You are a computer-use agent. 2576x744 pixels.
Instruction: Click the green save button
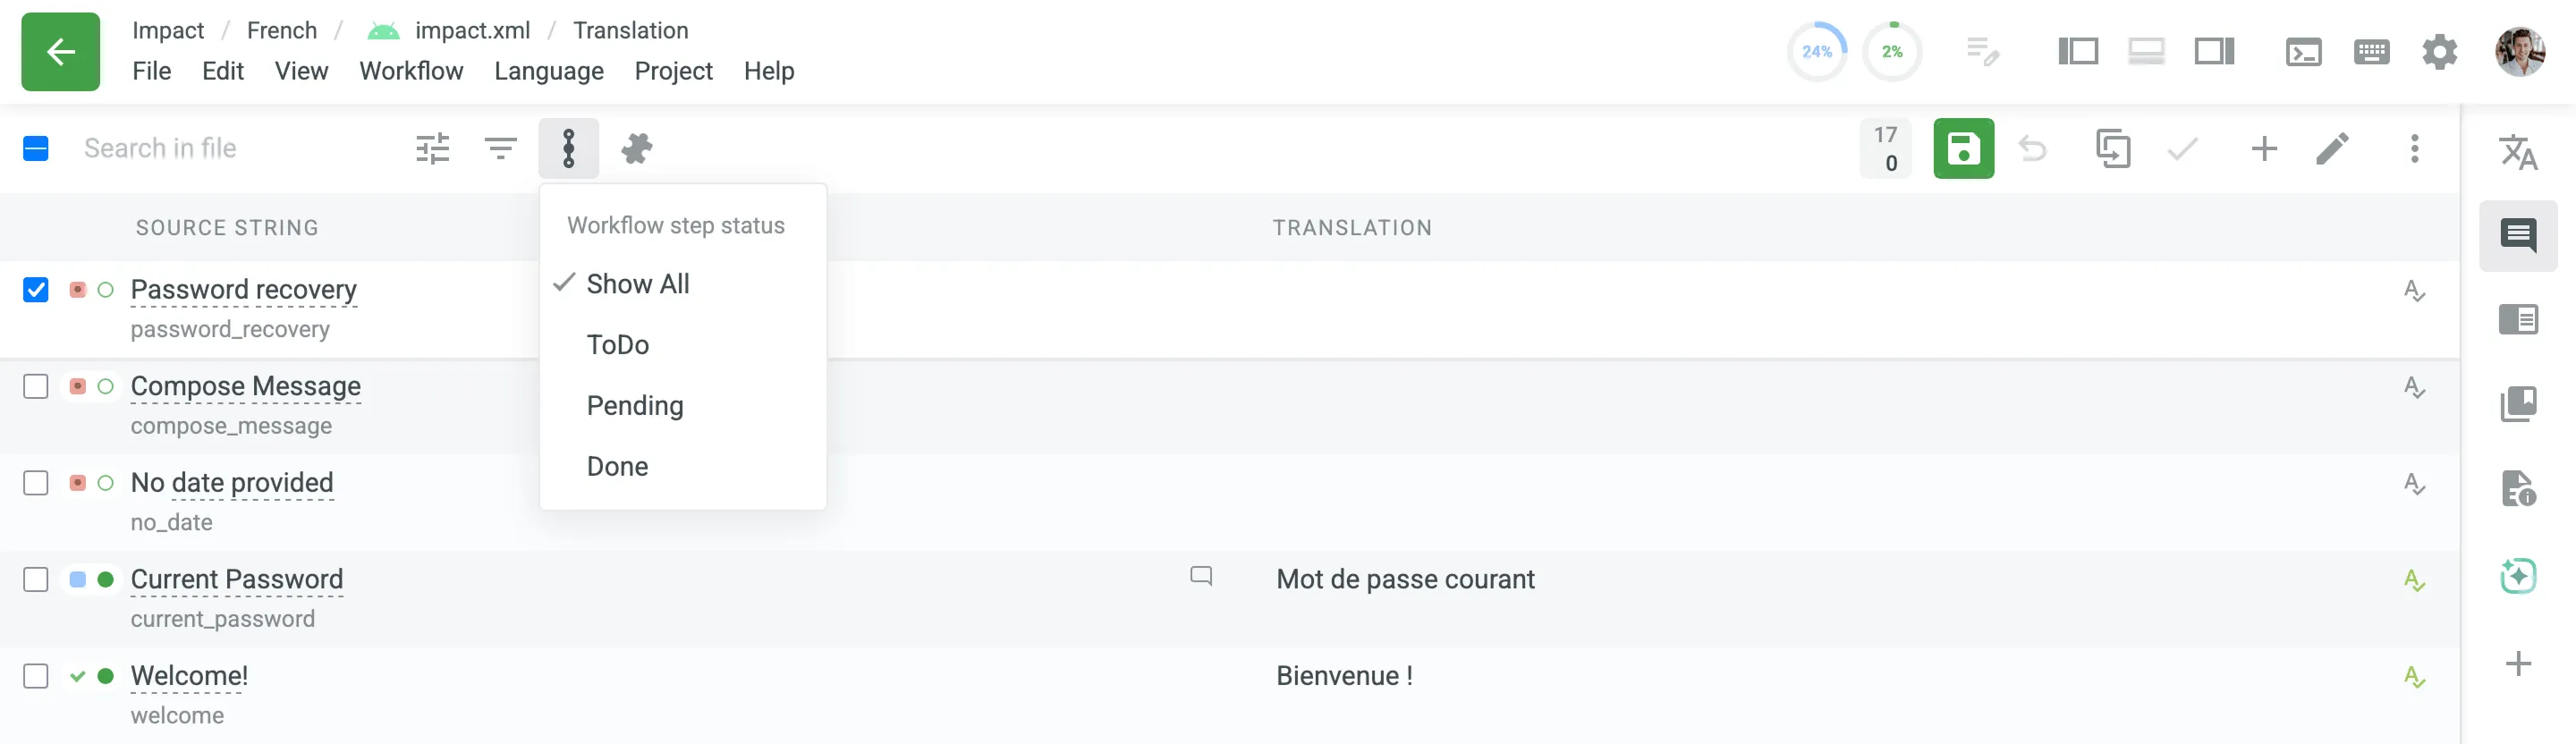1962,149
